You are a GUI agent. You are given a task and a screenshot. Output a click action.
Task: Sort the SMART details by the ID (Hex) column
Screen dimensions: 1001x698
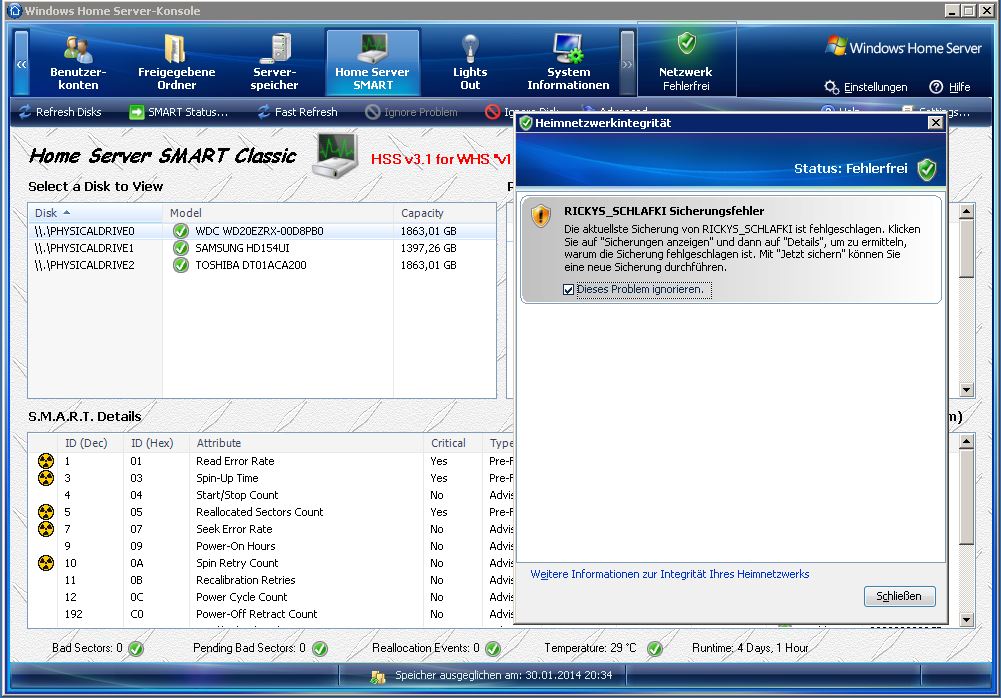pos(156,443)
